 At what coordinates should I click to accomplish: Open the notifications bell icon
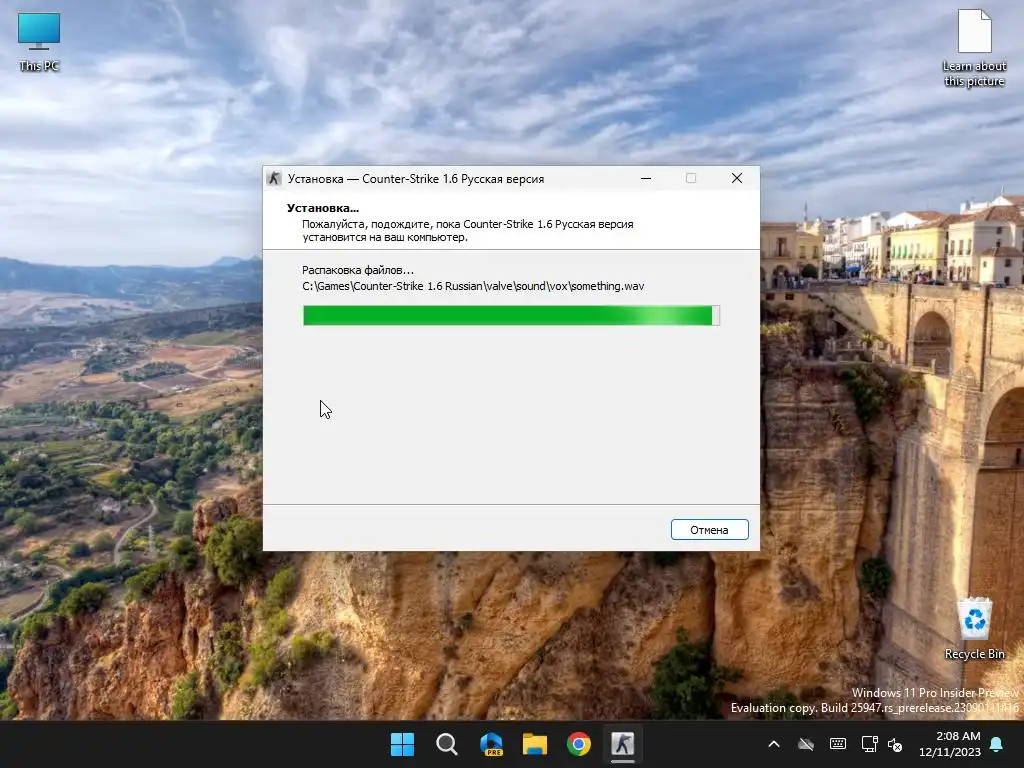tap(997, 744)
